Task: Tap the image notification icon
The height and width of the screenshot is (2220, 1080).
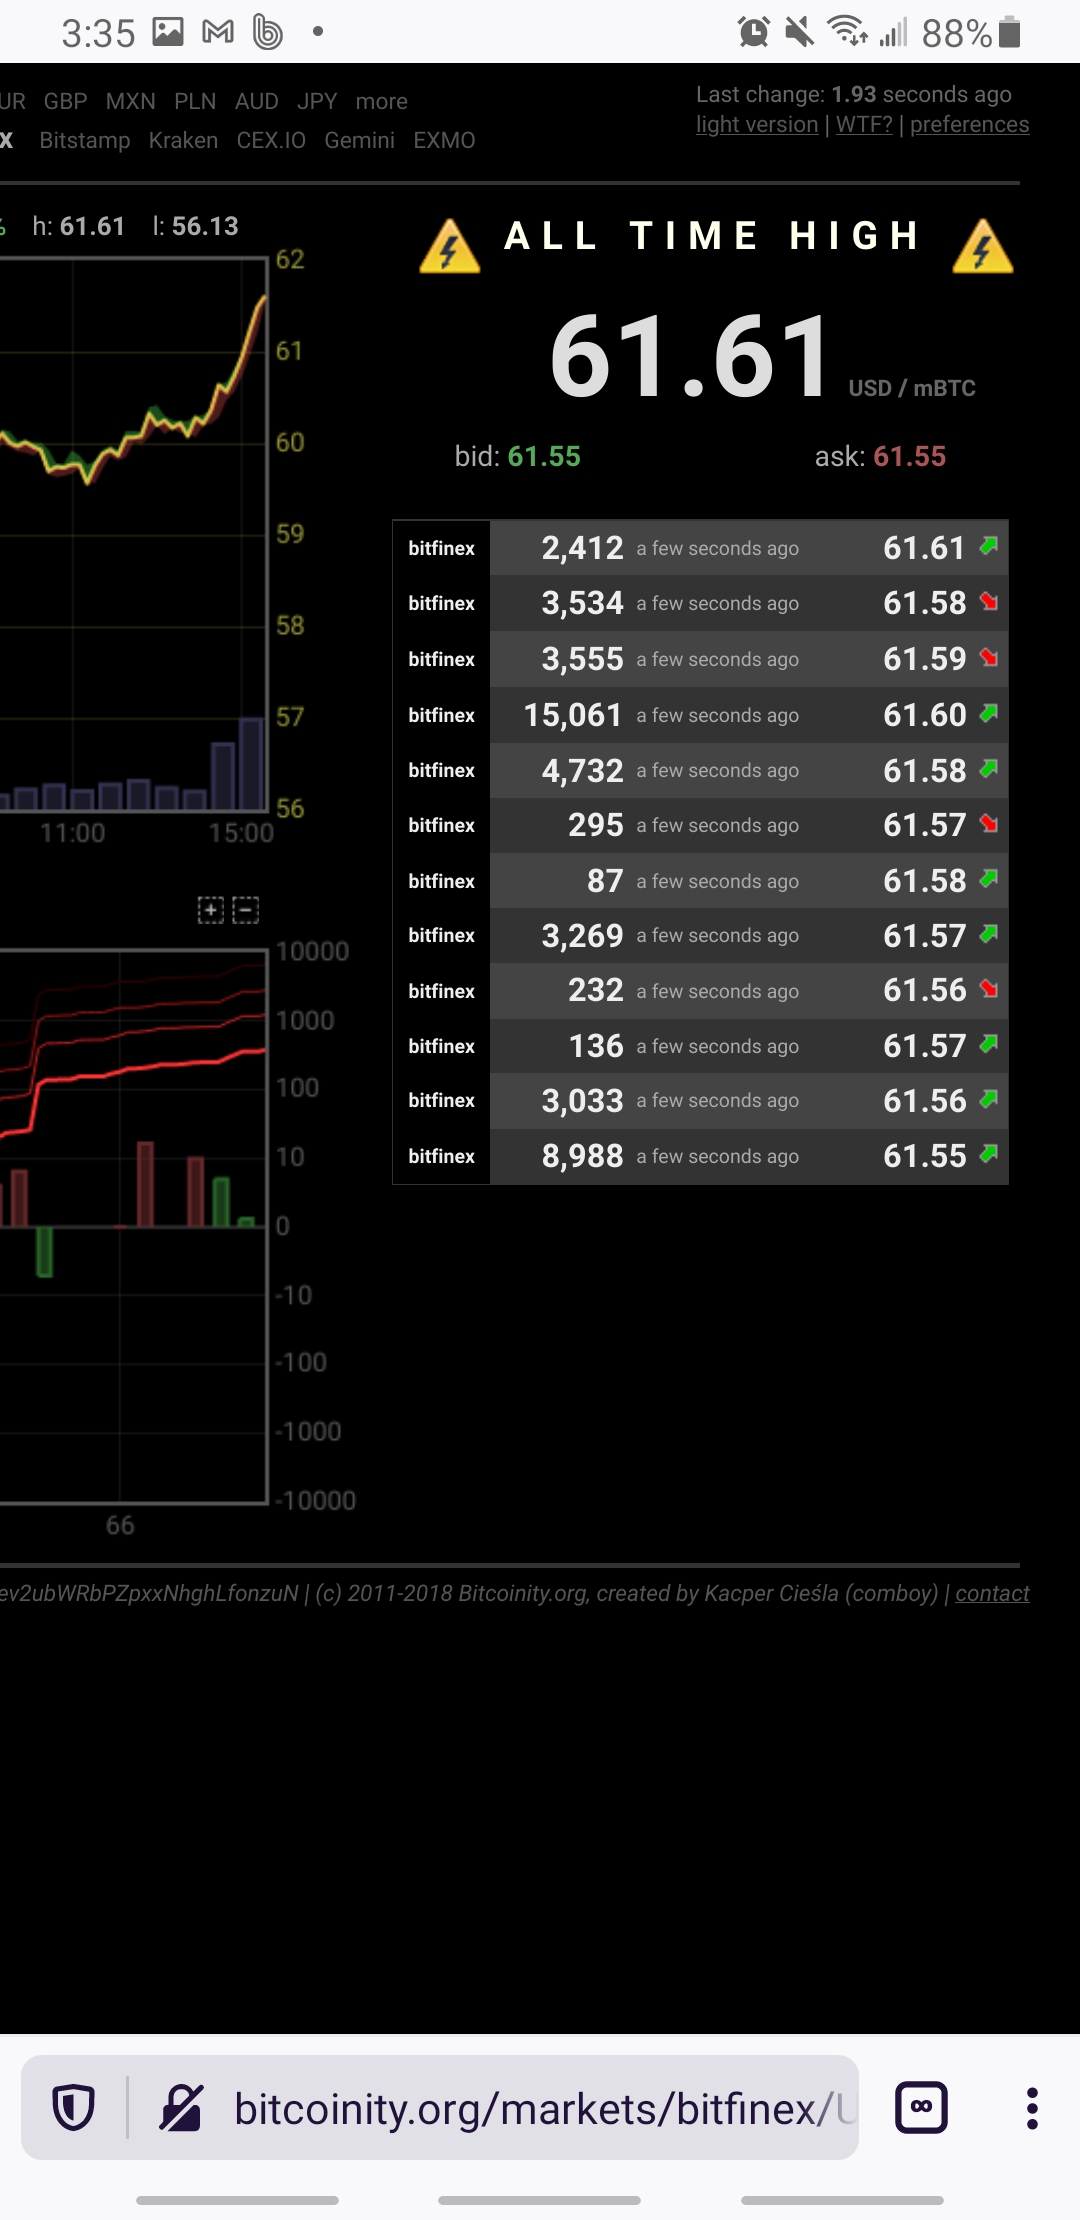Action: (168, 32)
